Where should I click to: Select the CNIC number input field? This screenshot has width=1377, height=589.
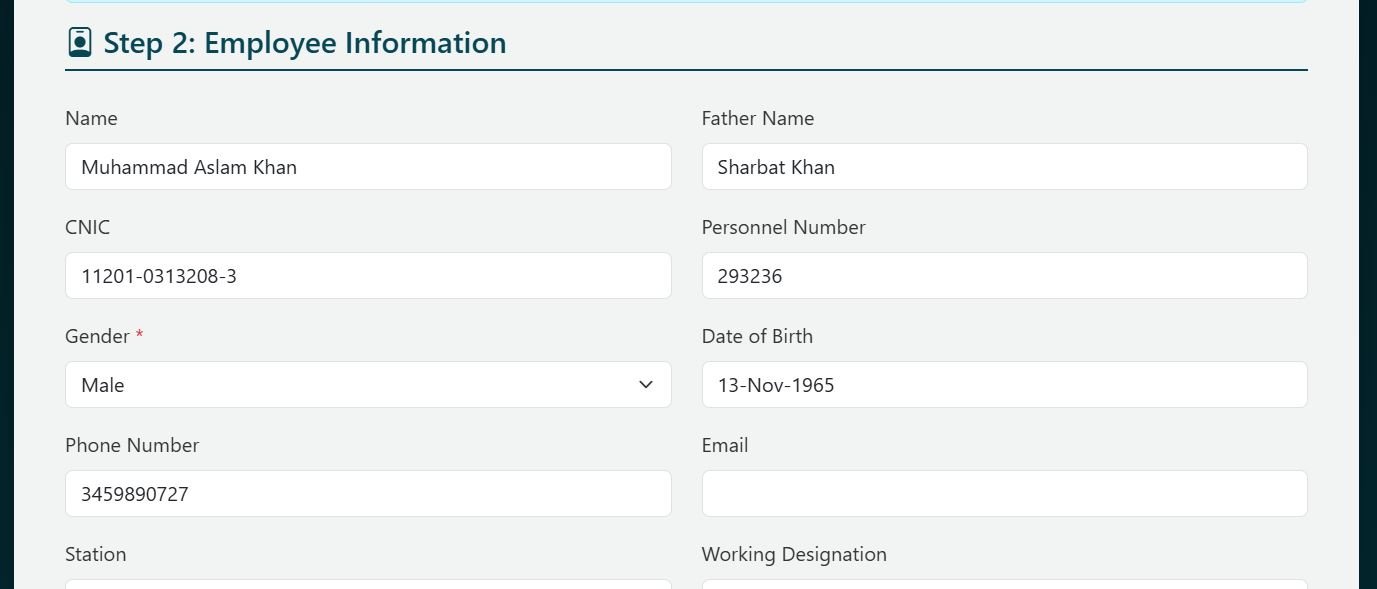[368, 276]
